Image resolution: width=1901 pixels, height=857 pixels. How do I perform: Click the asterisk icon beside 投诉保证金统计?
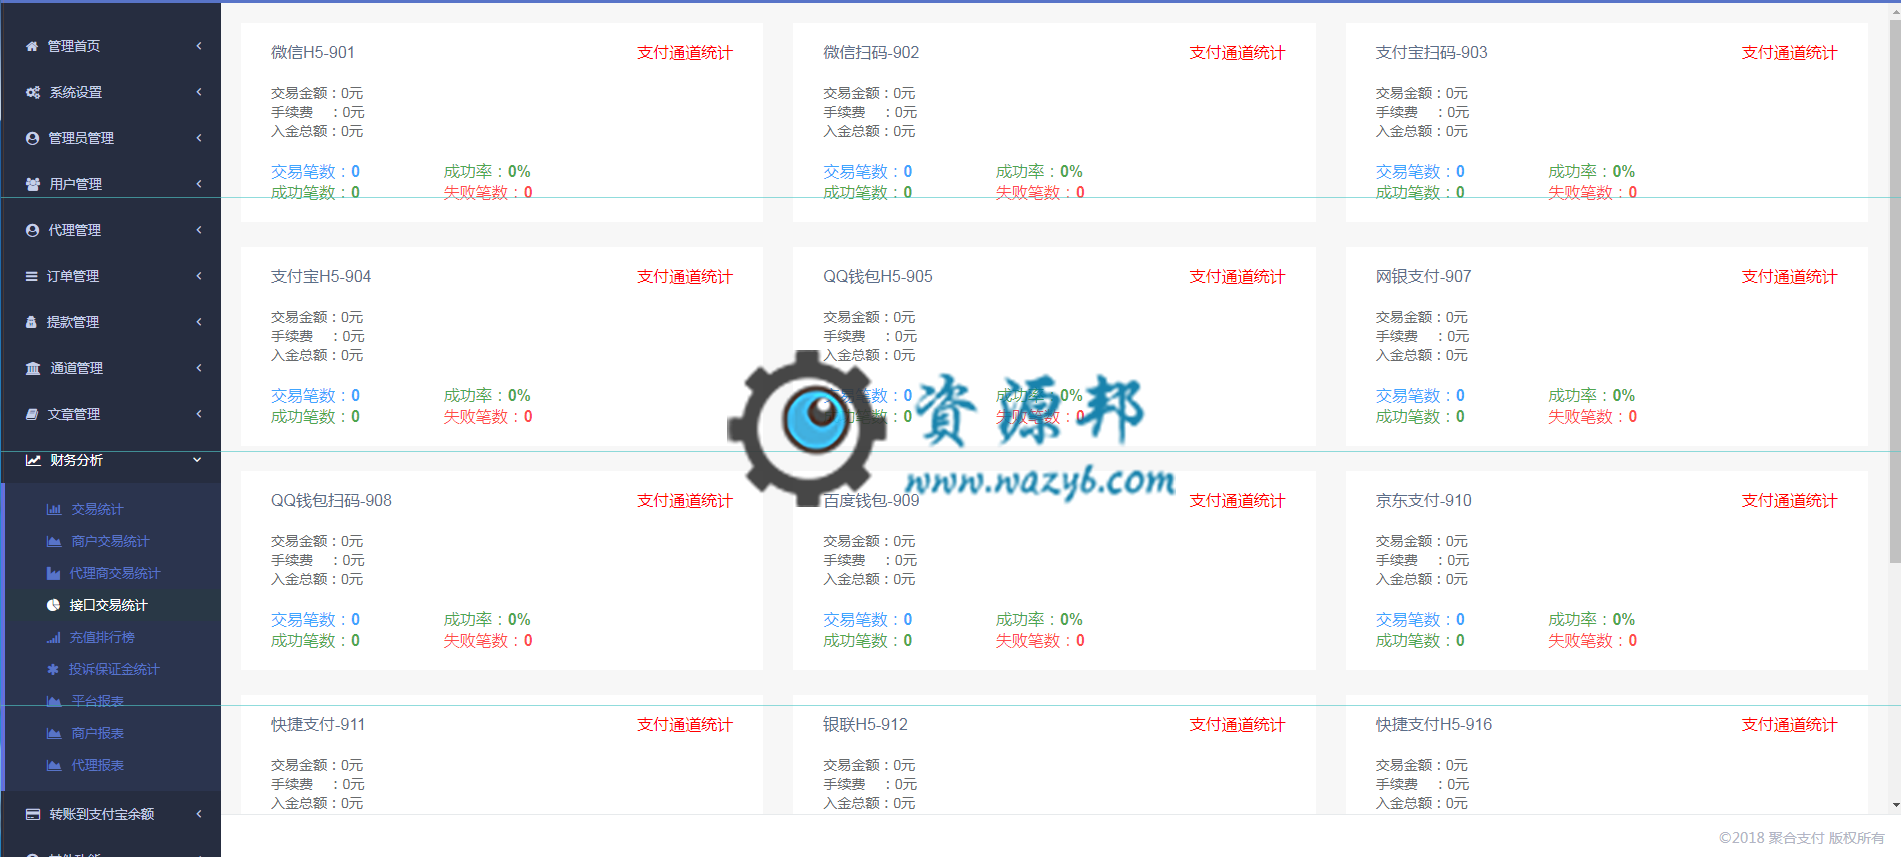click(x=53, y=669)
